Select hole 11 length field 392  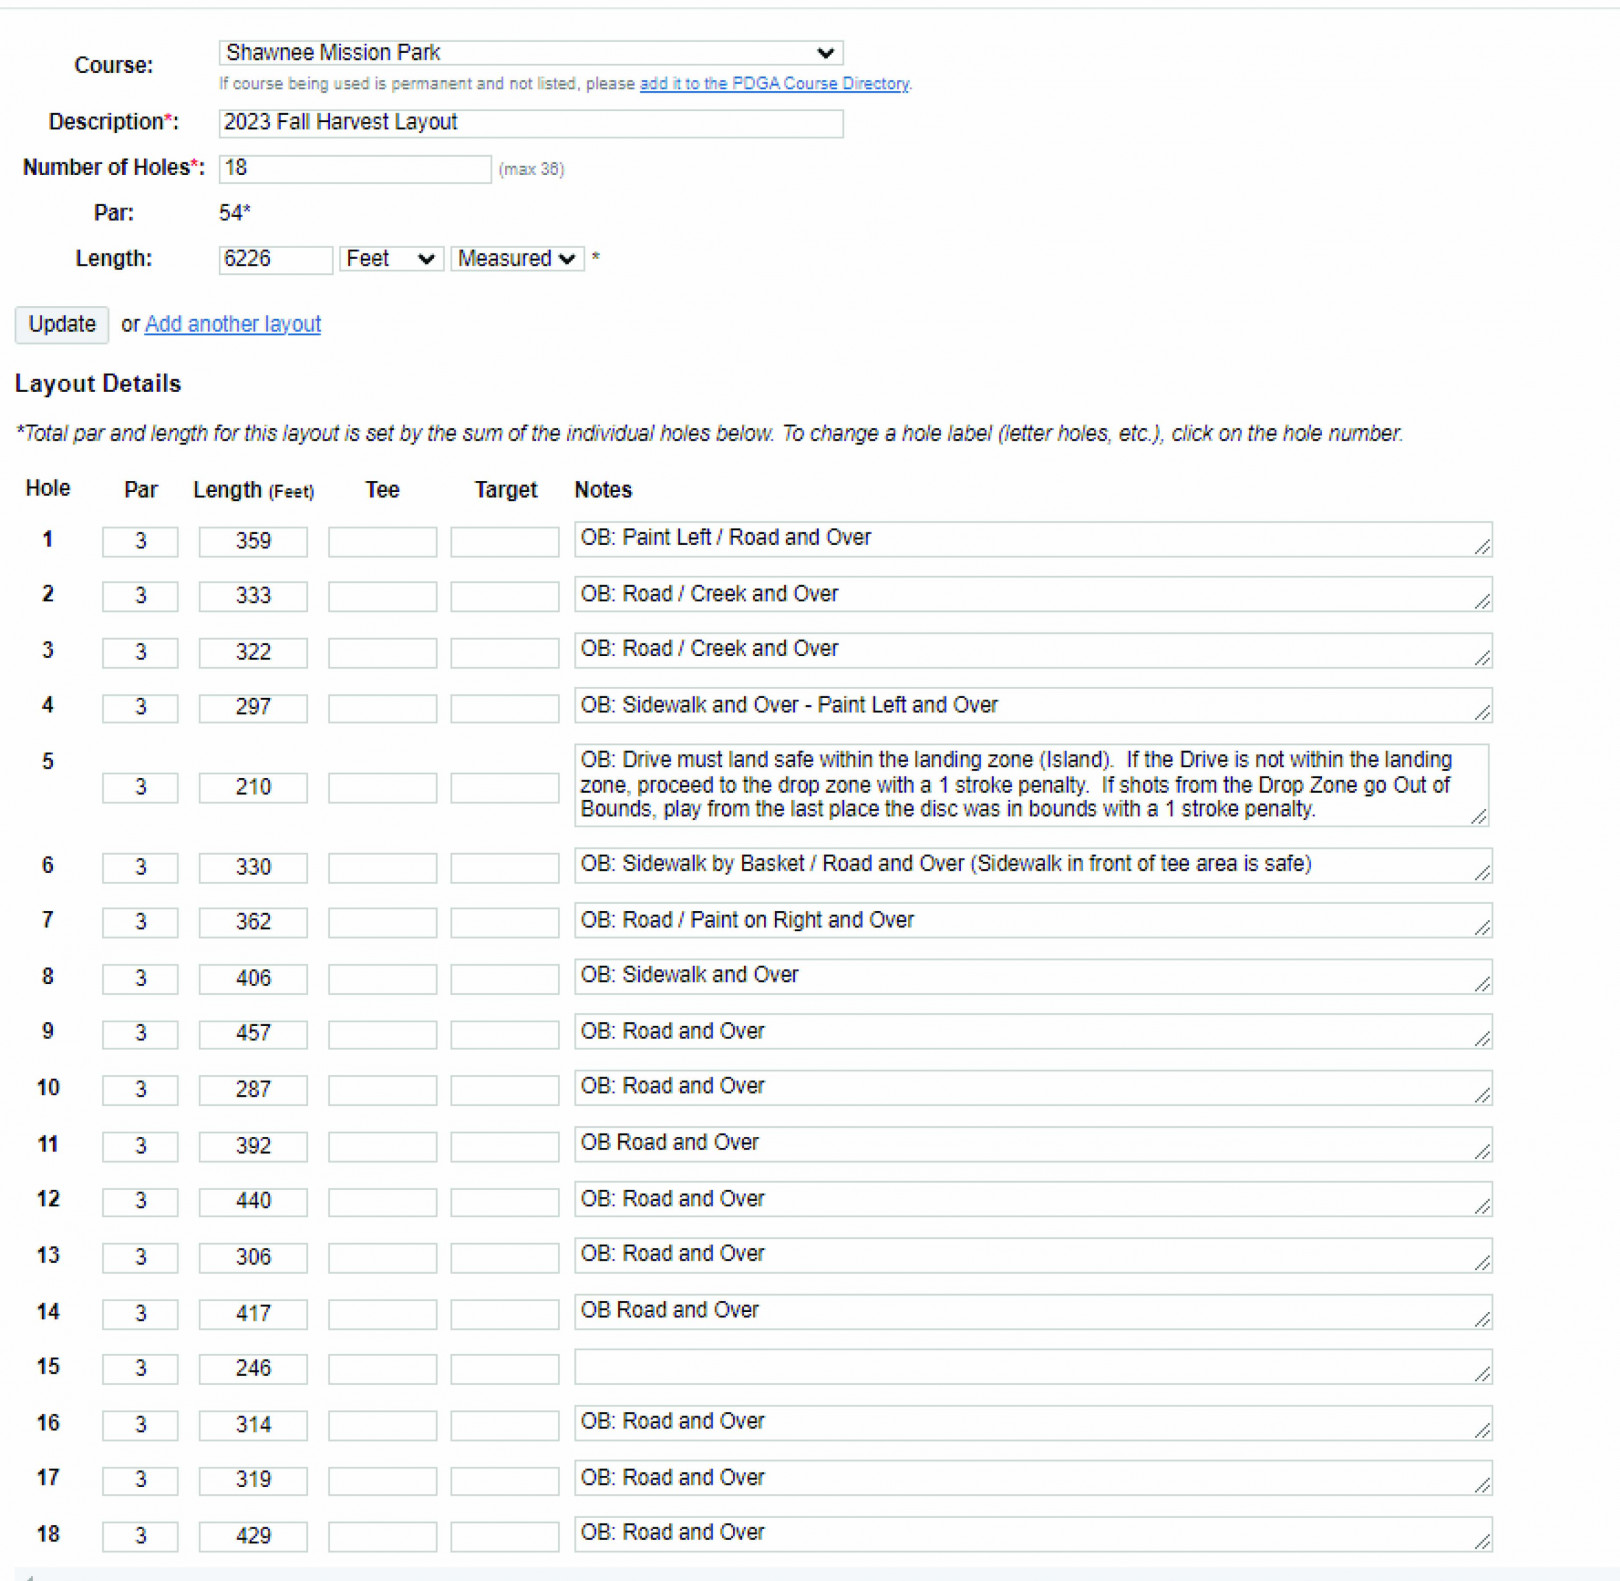pyautogui.click(x=253, y=1146)
